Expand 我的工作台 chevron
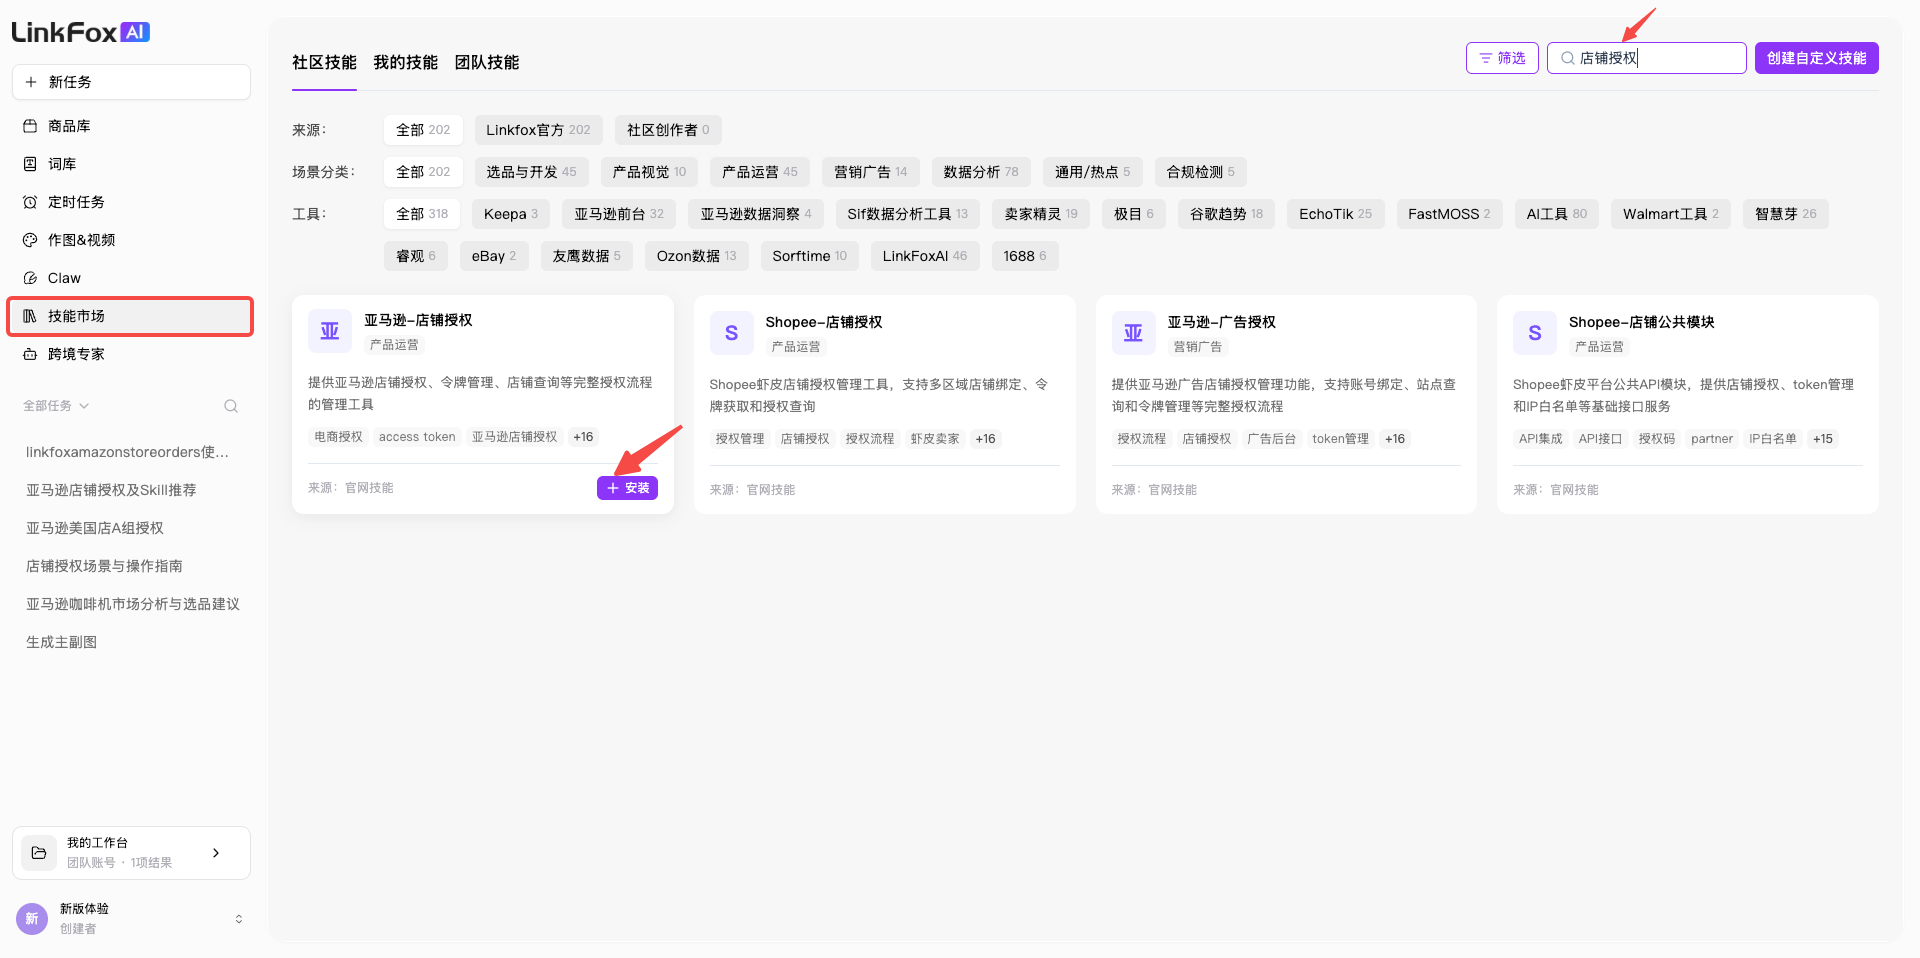The height and width of the screenshot is (958, 1920). tap(216, 853)
